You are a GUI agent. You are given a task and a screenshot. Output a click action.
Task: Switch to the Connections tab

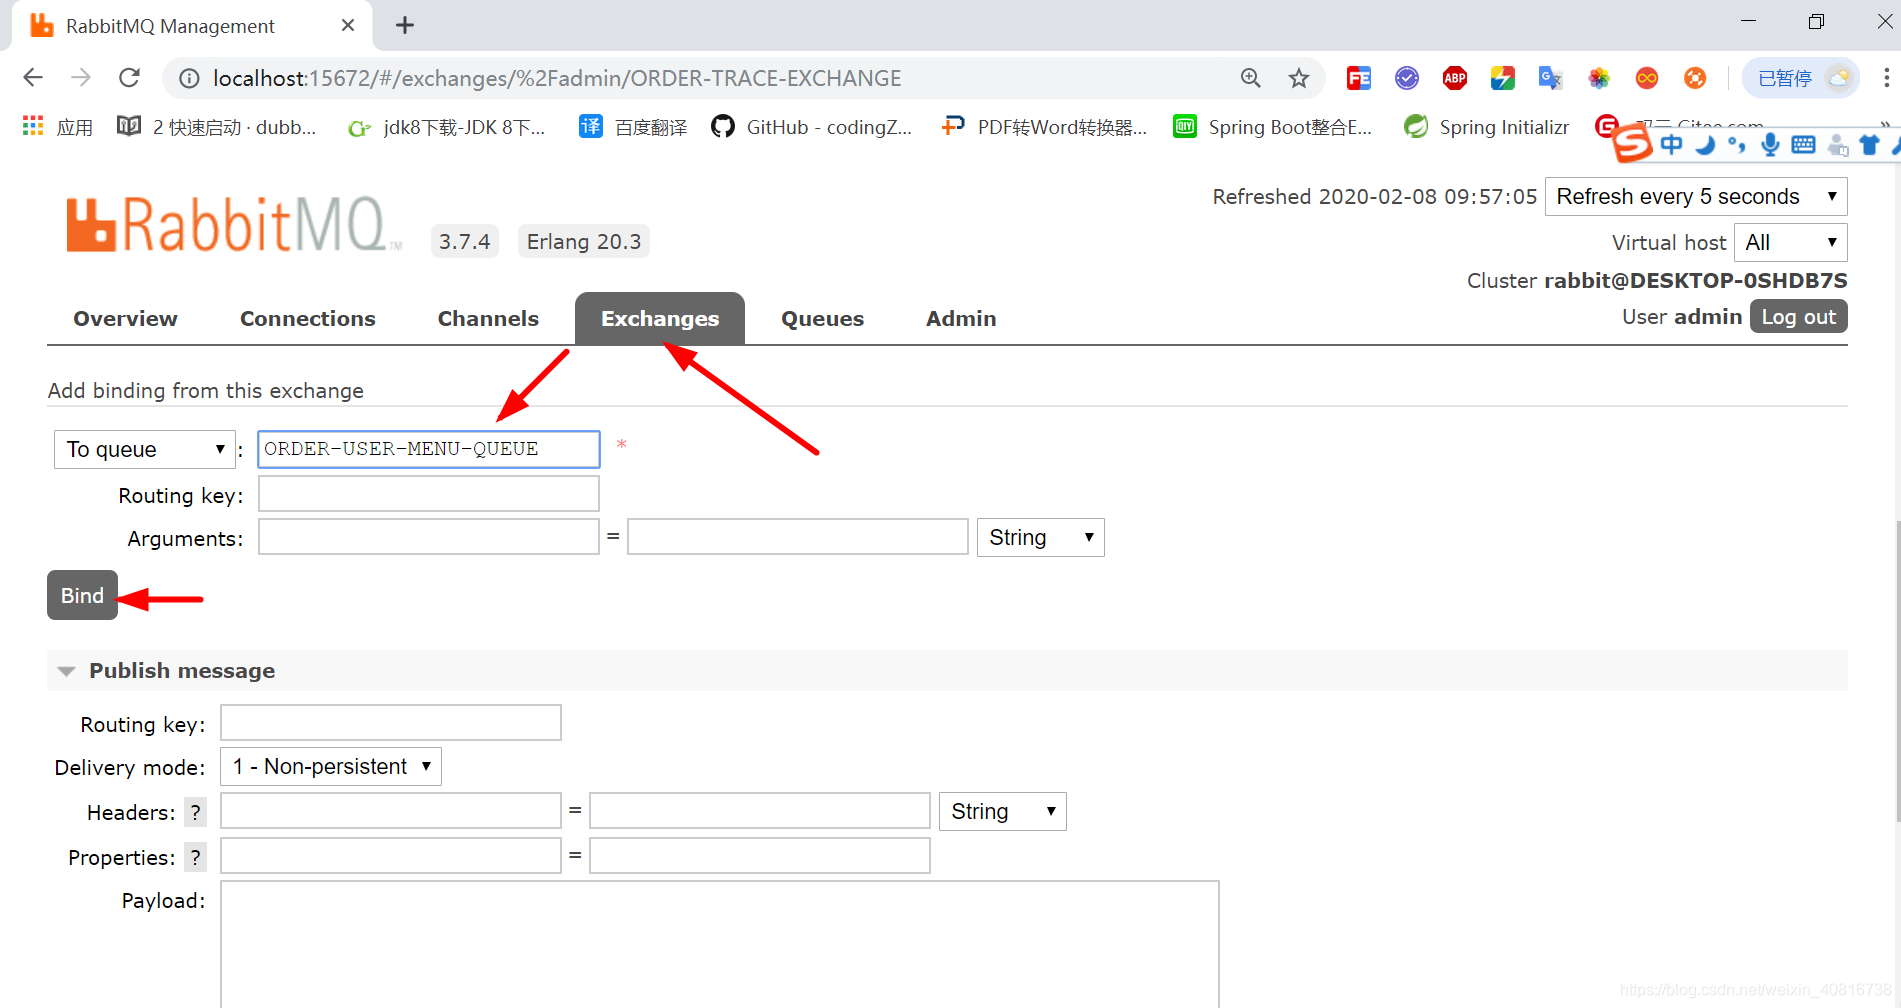click(x=307, y=319)
